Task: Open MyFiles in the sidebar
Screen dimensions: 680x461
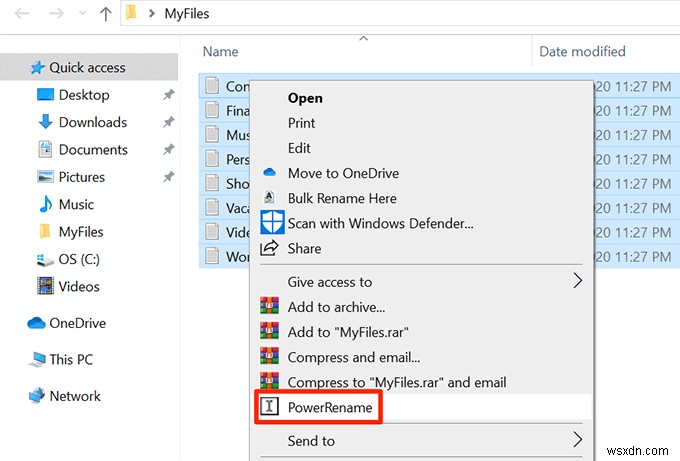Action: pos(81,232)
